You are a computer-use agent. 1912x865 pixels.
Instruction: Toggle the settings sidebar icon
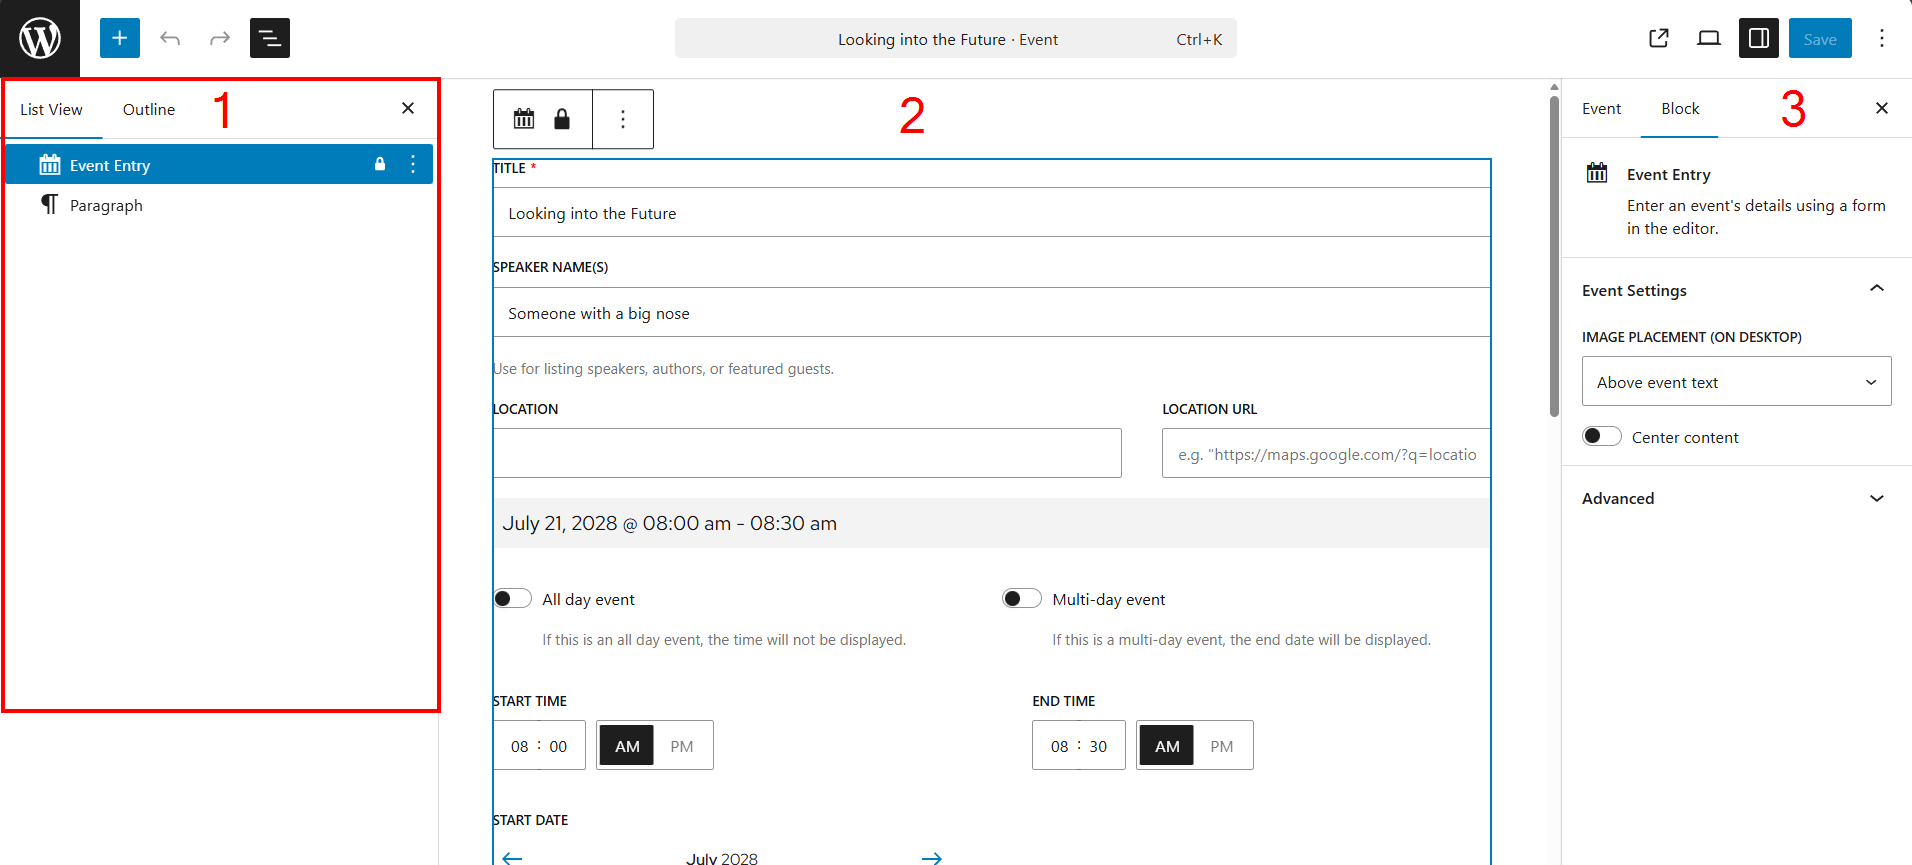click(1759, 38)
